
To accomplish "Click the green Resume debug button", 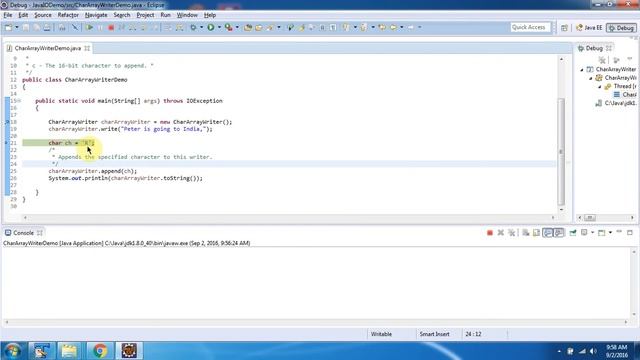I will pyautogui.click(x=89, y=27).
